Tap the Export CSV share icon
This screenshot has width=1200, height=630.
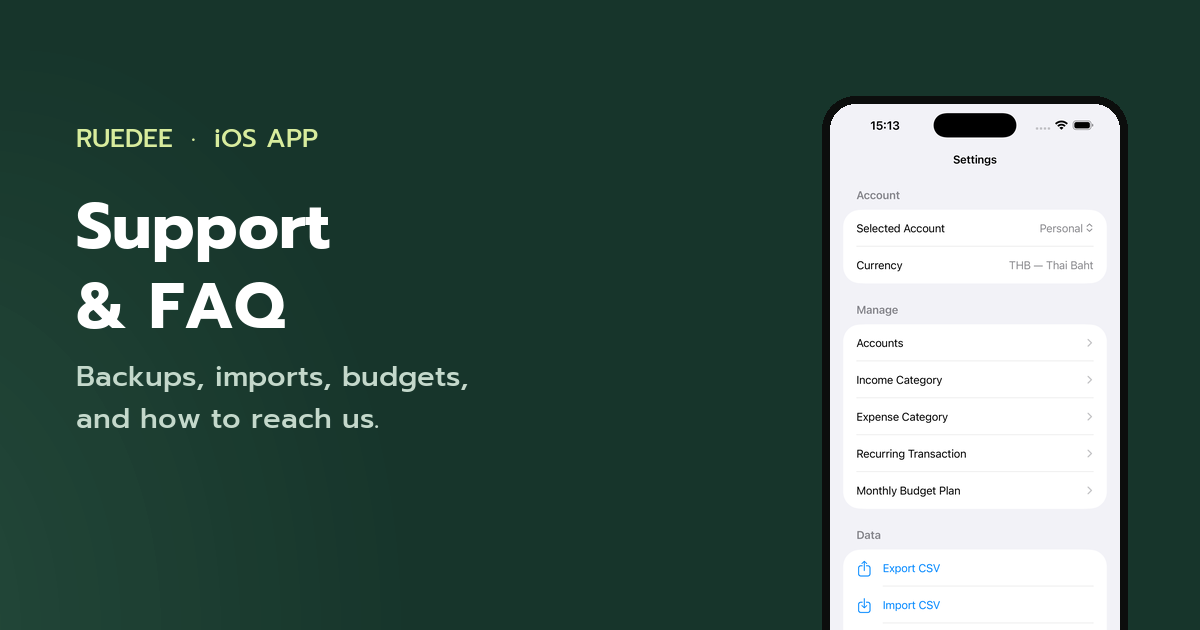tap(865, 568)
